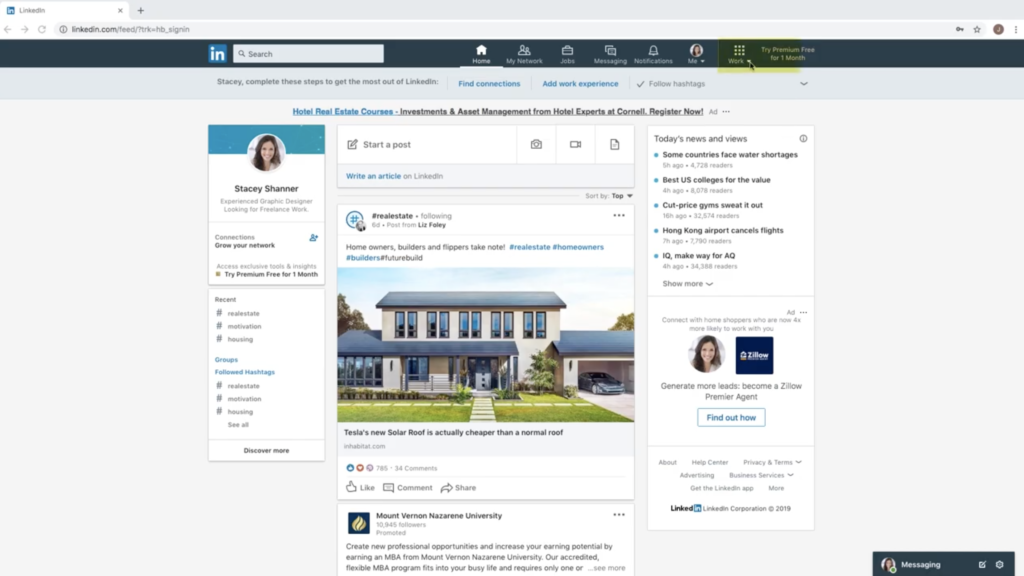
Task: Open 'IQ, make way for AQ' story
Action: (x=698, y=255)
